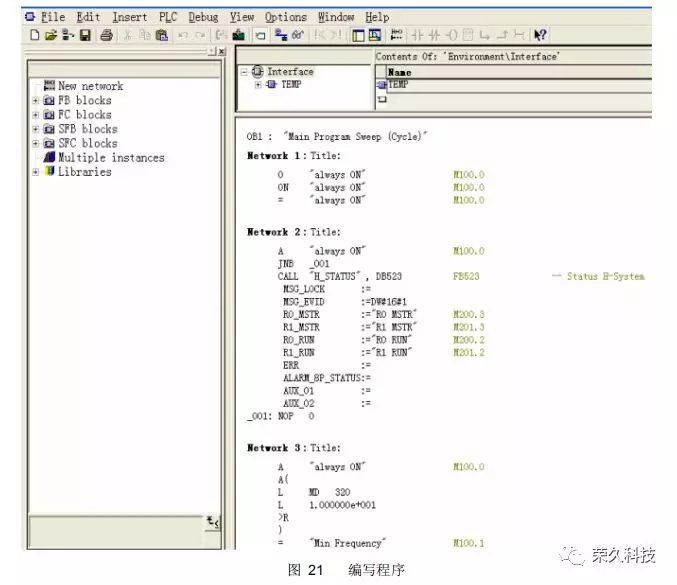
Task: Select the Multiple instances entry
Action: tap(110, 157)
